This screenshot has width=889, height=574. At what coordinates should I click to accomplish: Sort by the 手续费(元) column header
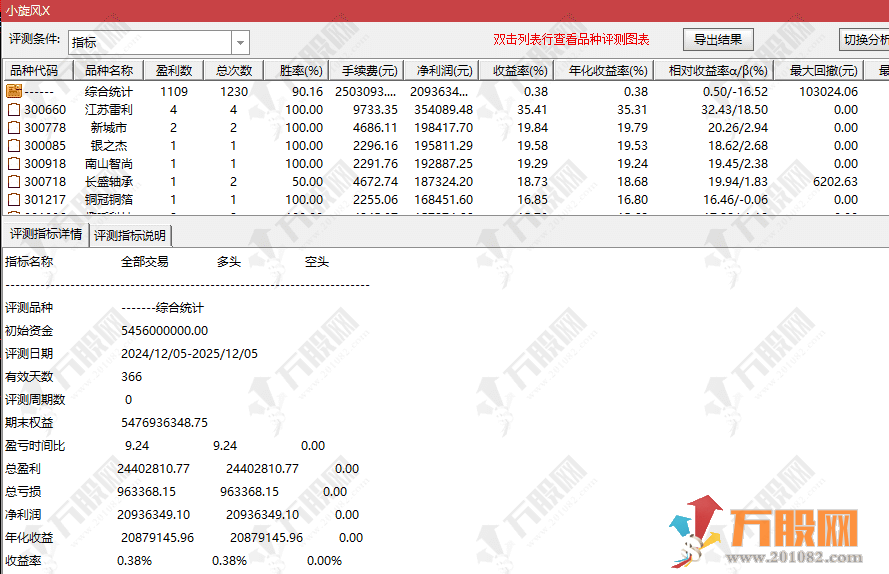pos(366,71)
